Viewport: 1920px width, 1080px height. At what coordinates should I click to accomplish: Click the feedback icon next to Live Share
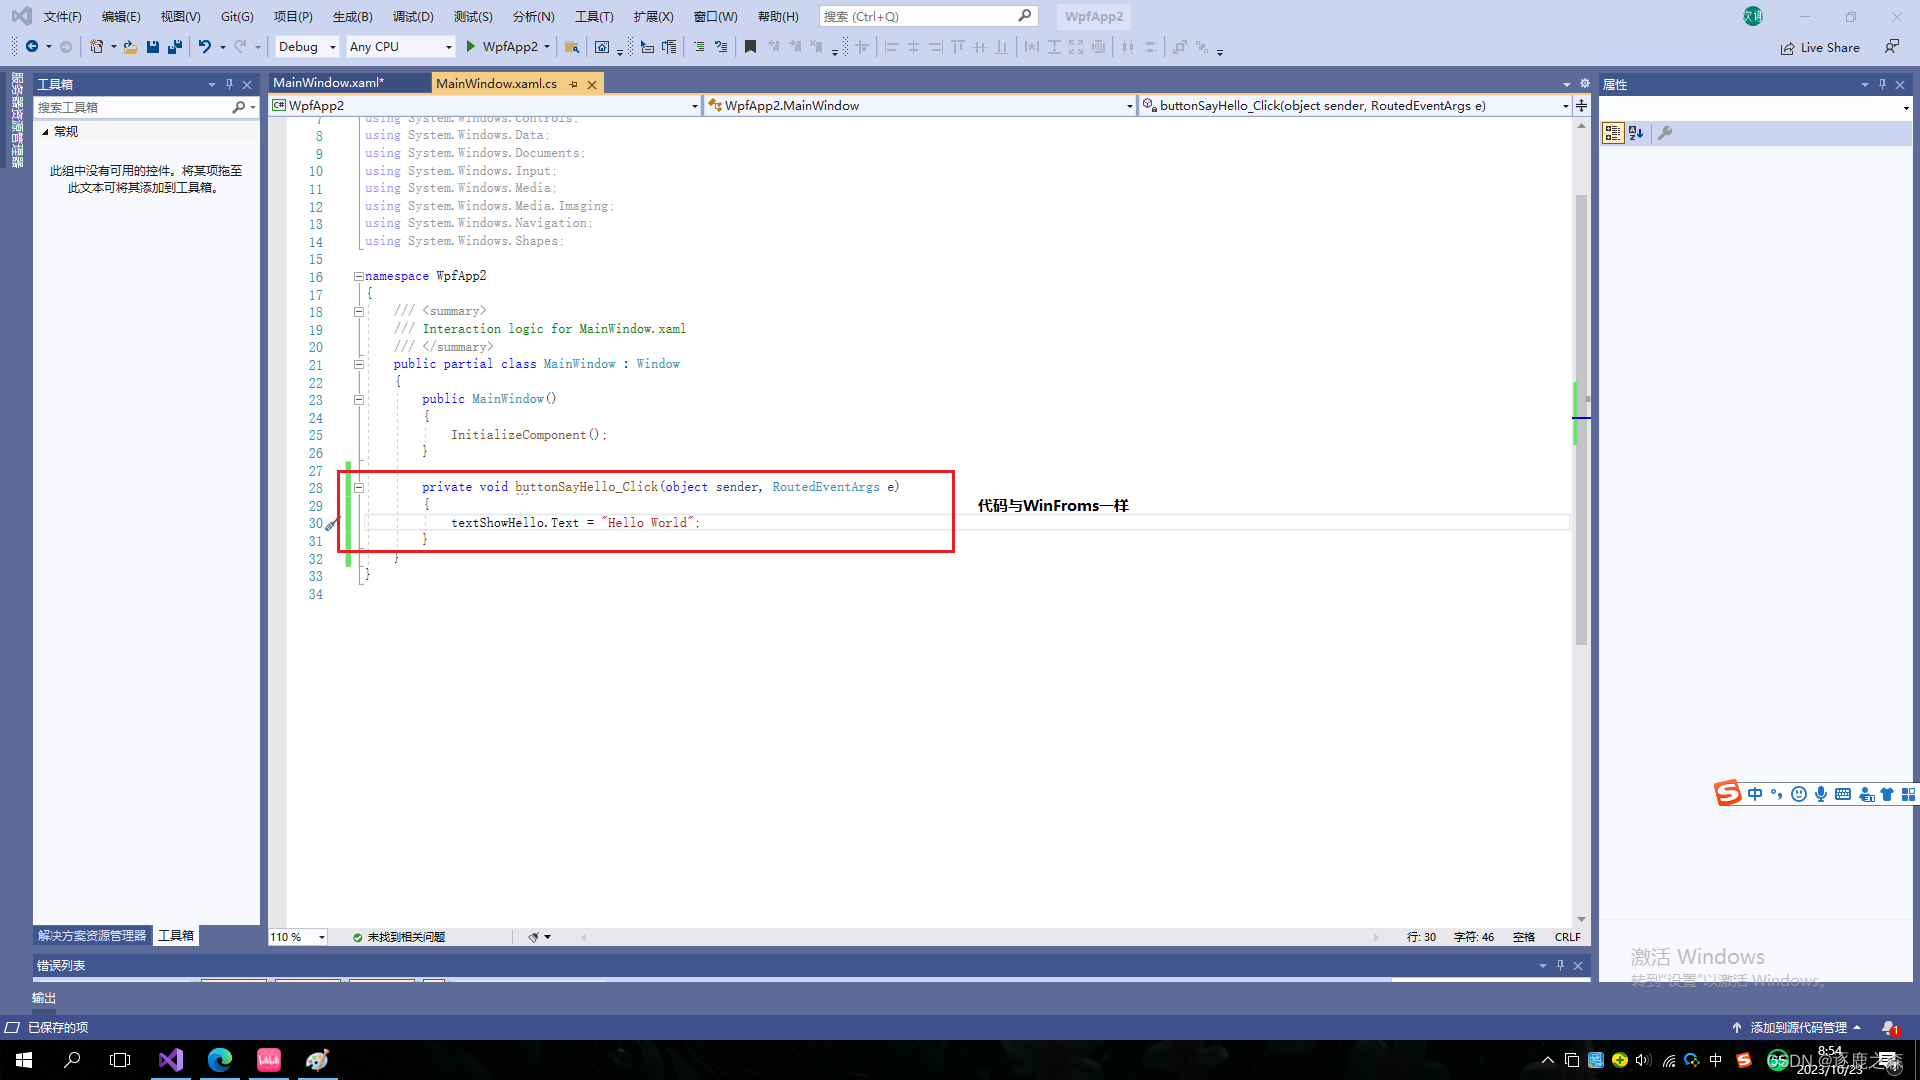(1892, 47)
